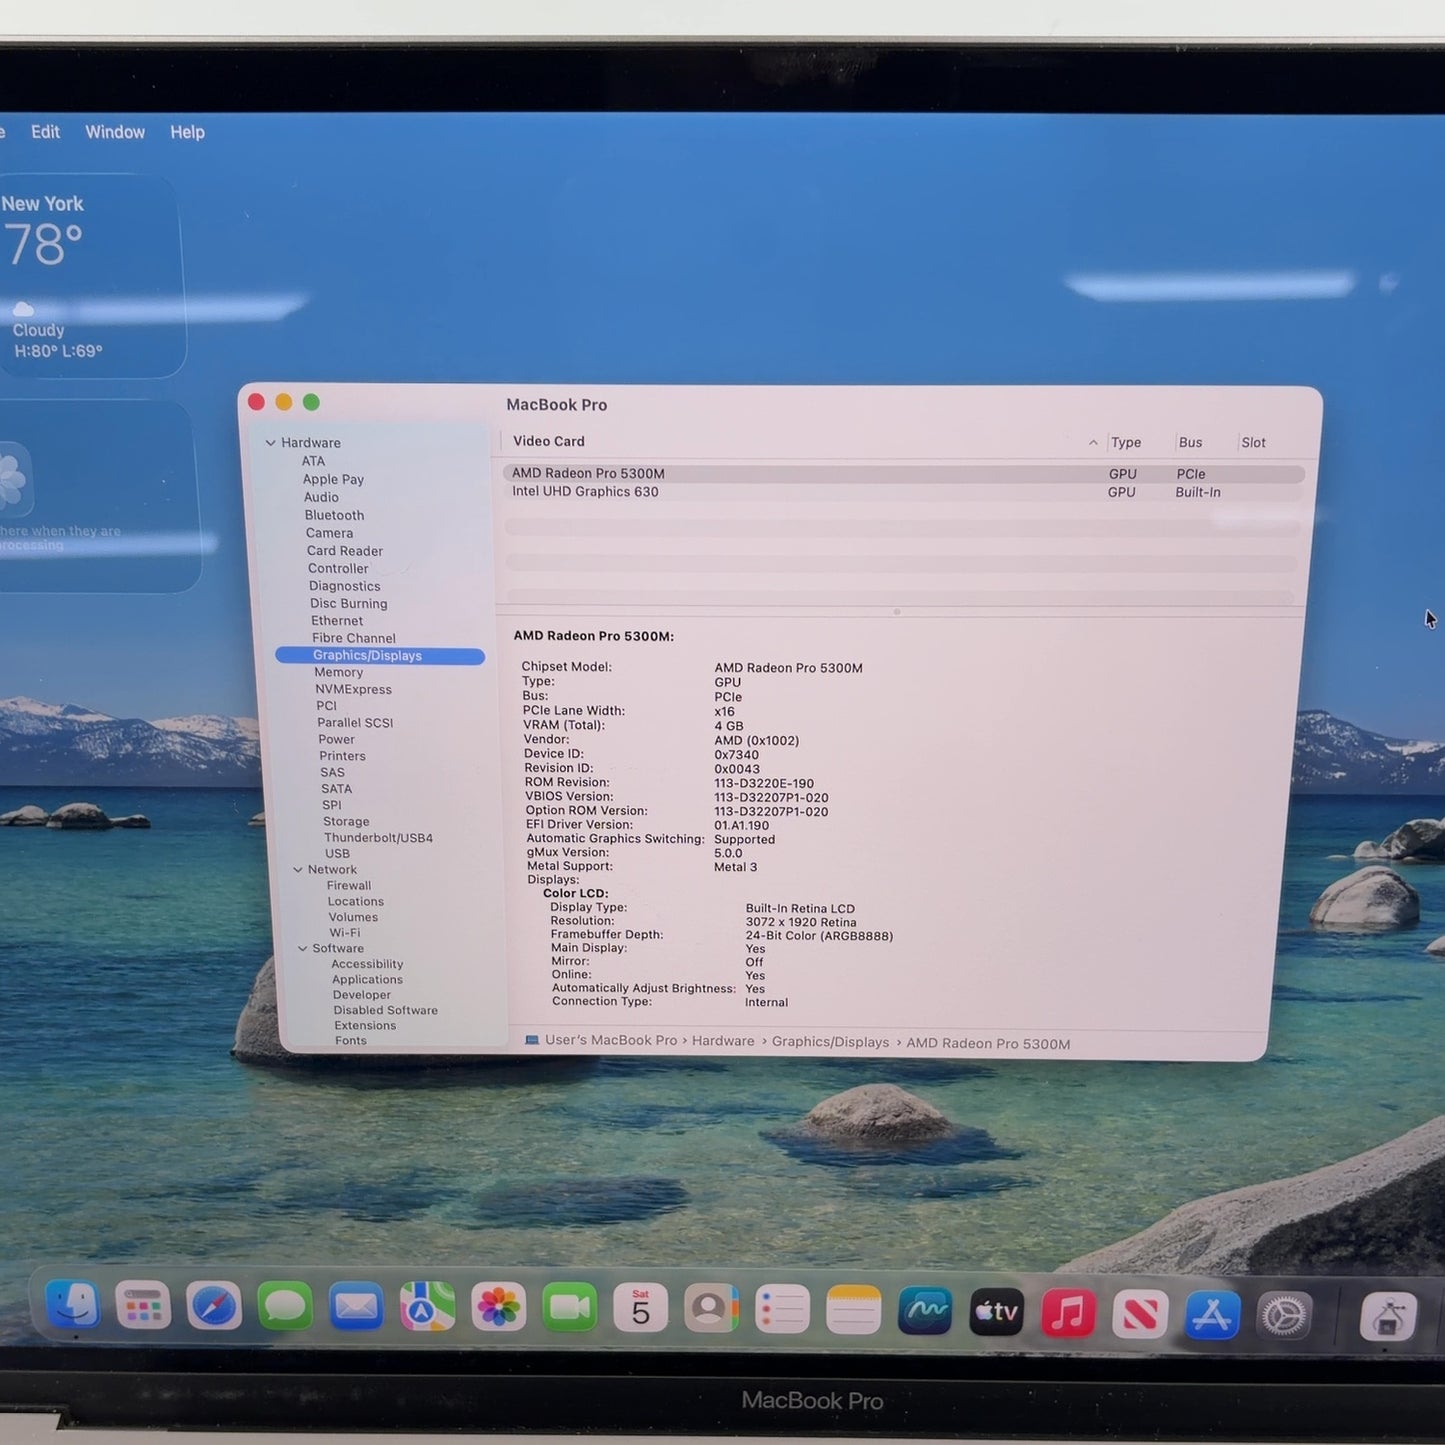
Task: Click the green zoom window button
Action: pos(311,402)
